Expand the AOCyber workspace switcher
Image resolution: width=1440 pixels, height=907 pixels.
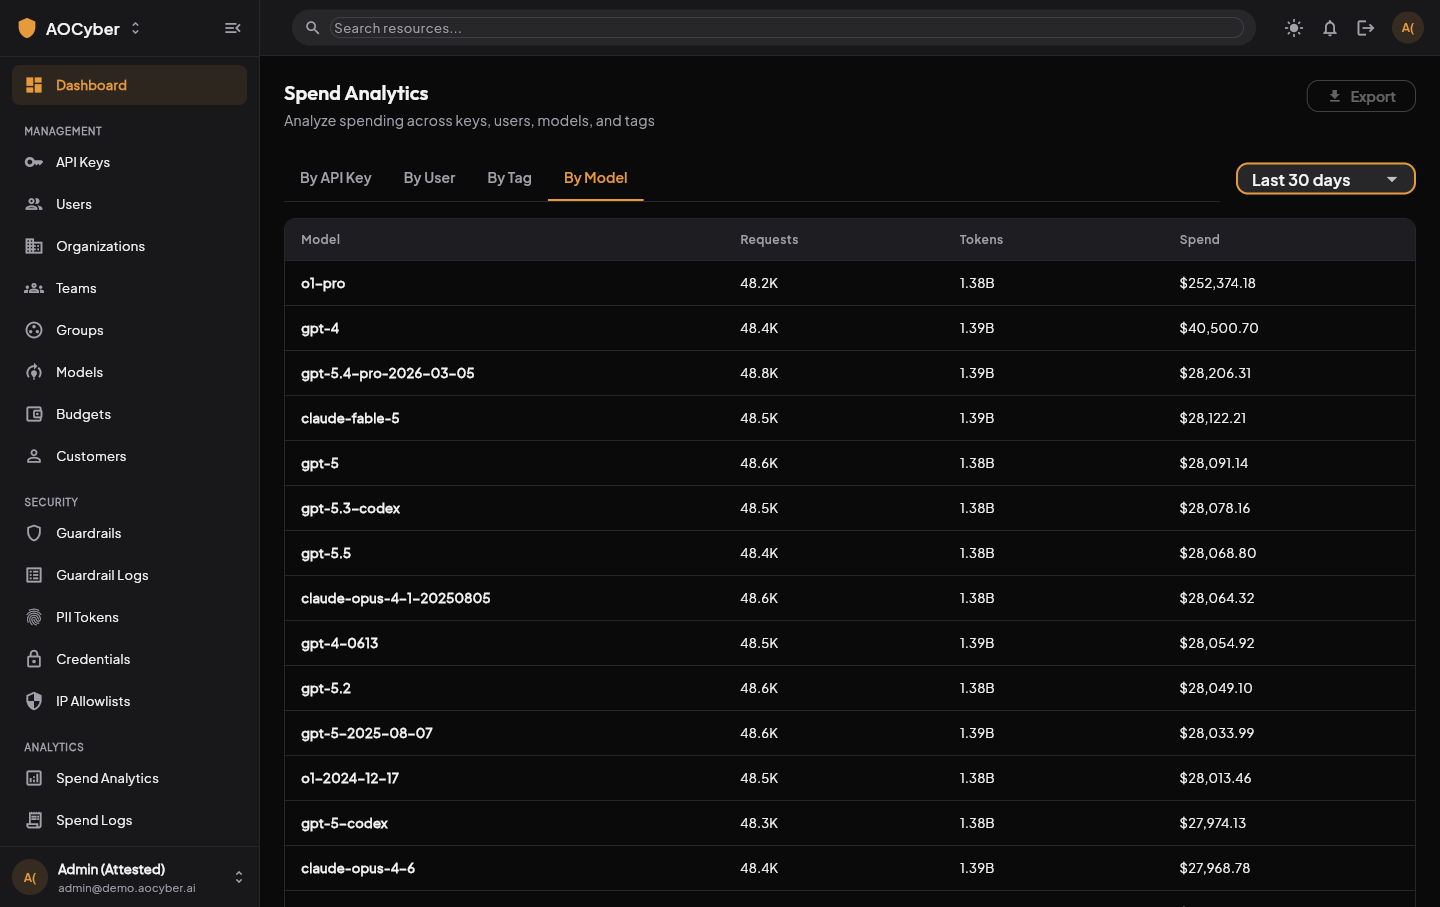[135, 28]
